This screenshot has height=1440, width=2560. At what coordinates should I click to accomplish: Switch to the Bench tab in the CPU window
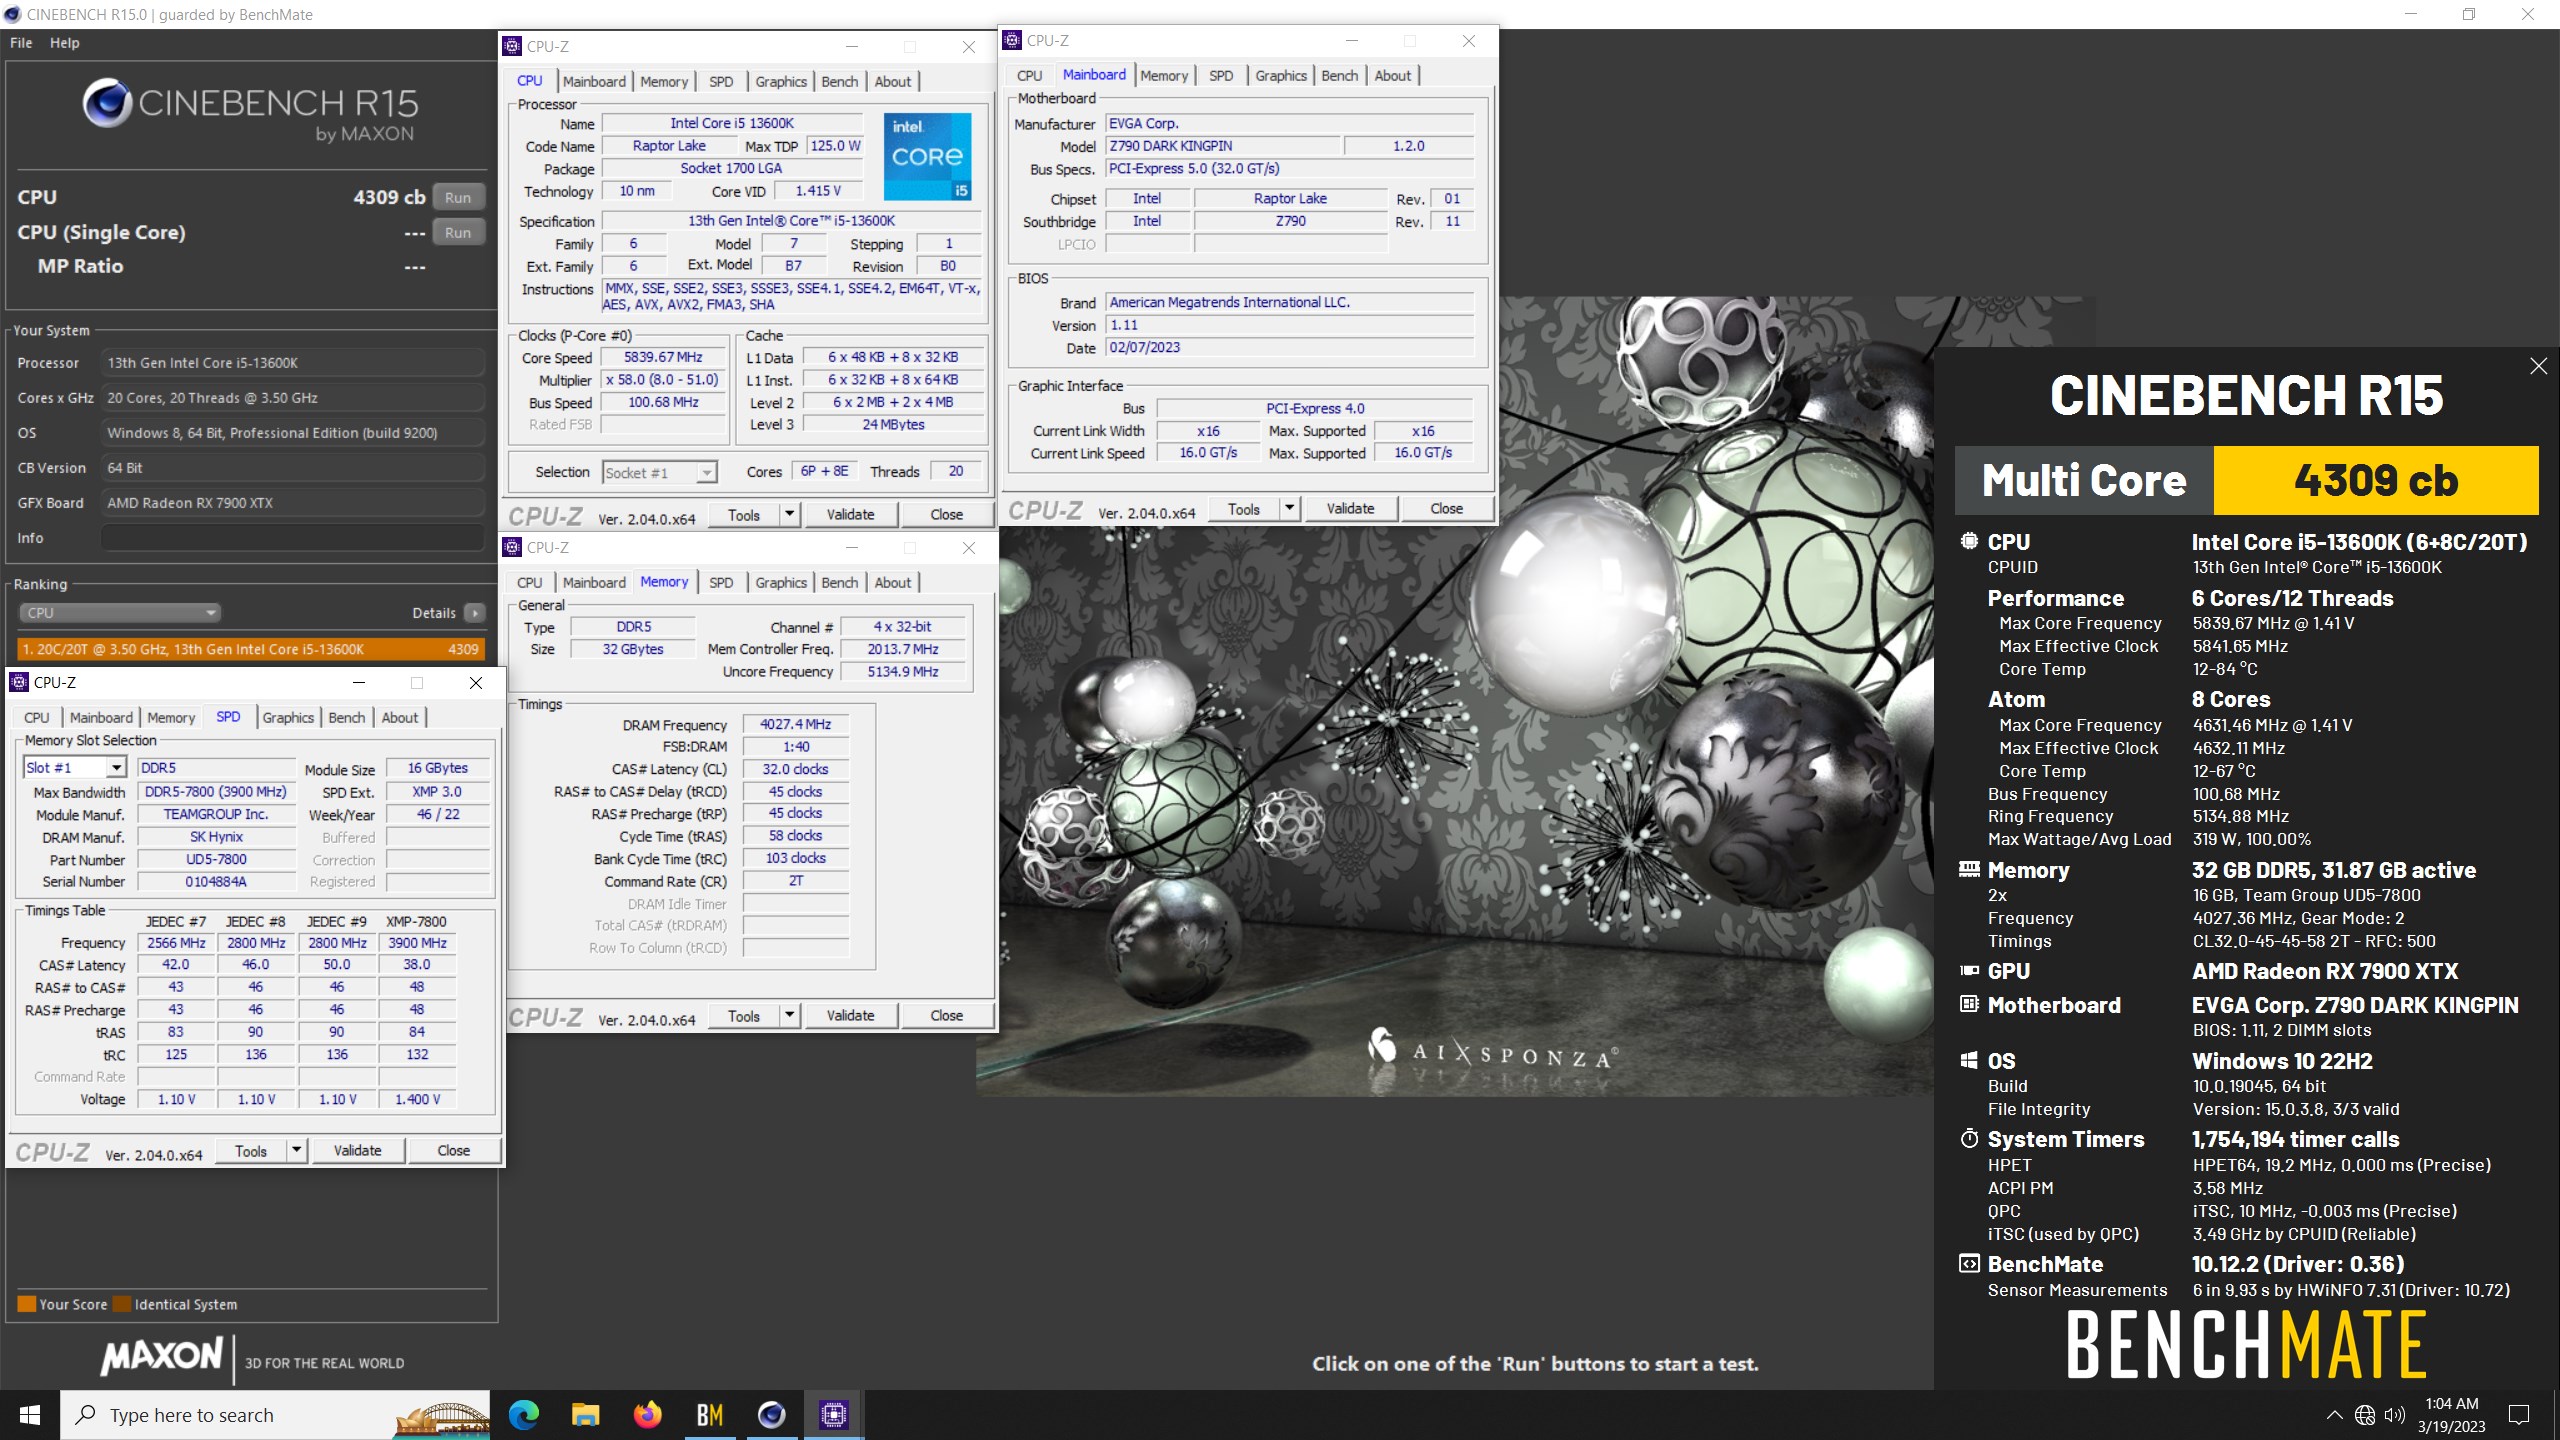[x=839, y=82]
